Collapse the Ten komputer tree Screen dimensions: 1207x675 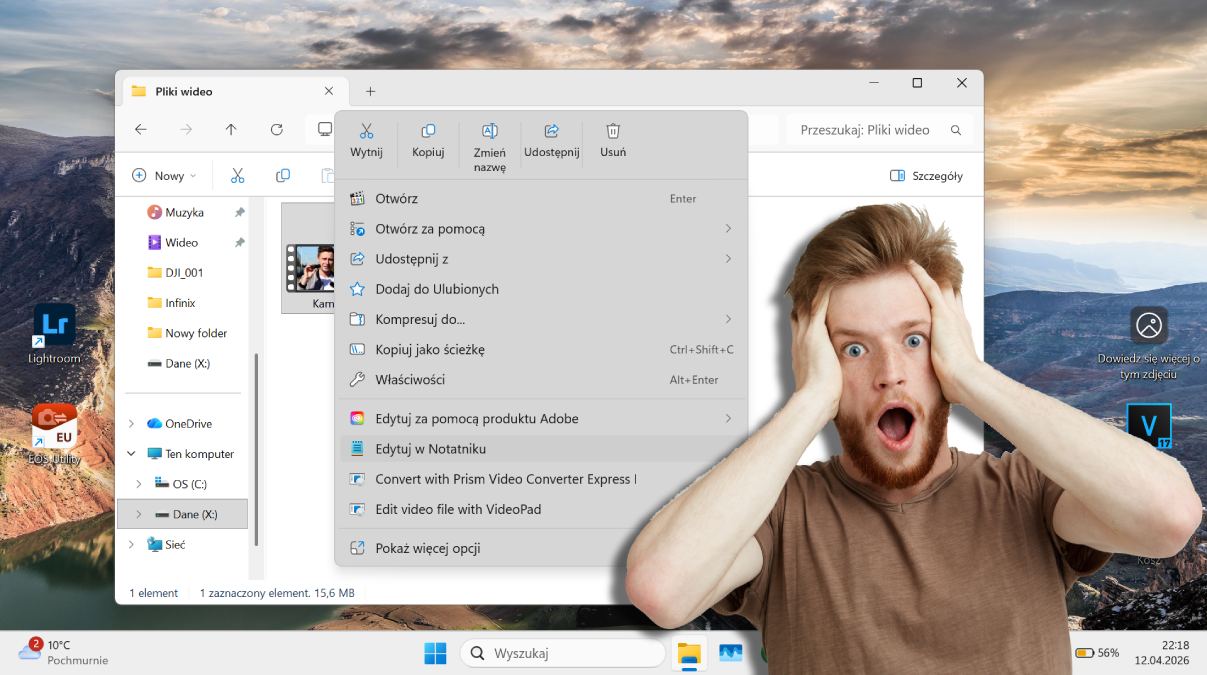[x=131, y=453]
